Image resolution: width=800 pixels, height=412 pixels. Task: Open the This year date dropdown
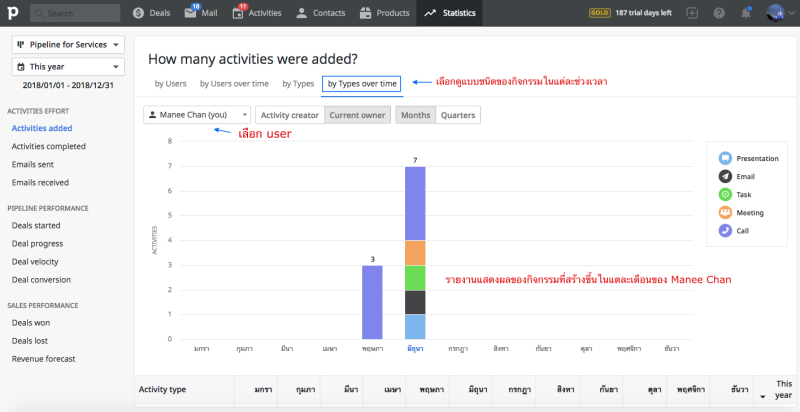(x=68, y=67)
